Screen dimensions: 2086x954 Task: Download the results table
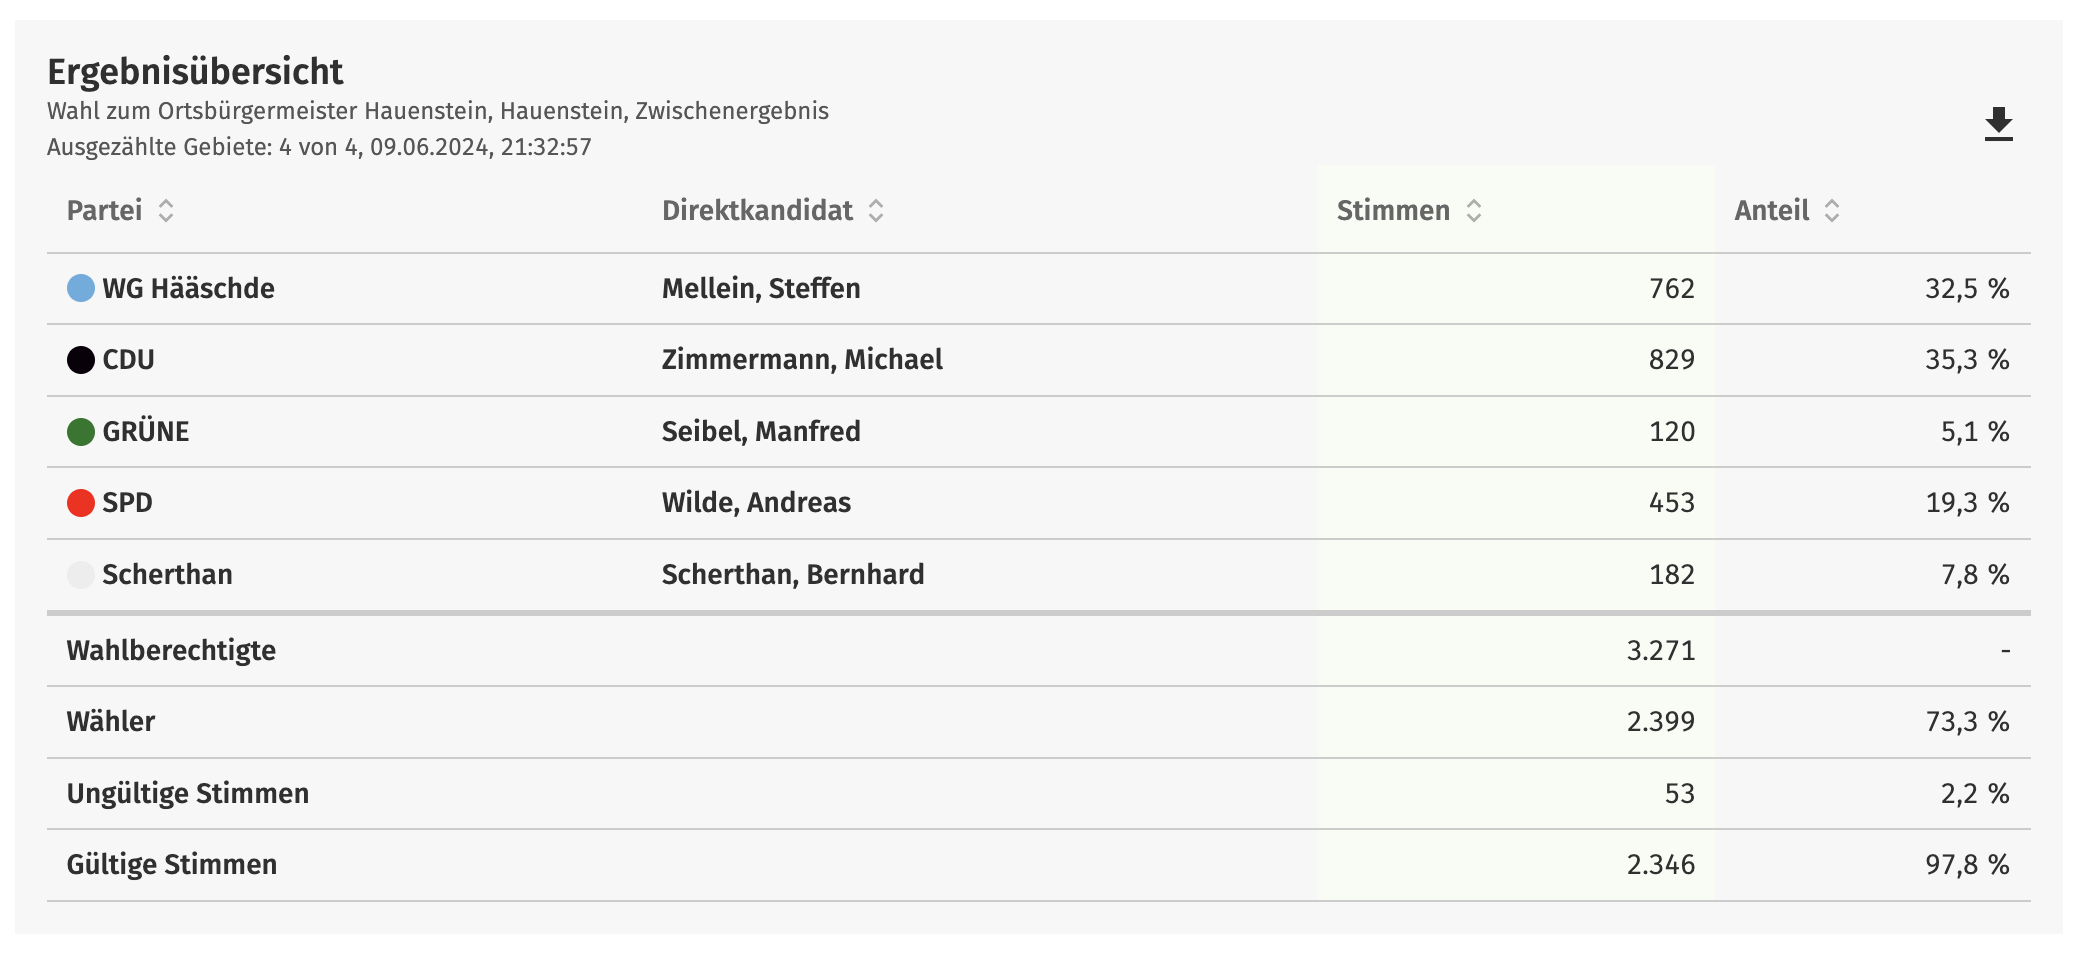tap(1998, 124)
